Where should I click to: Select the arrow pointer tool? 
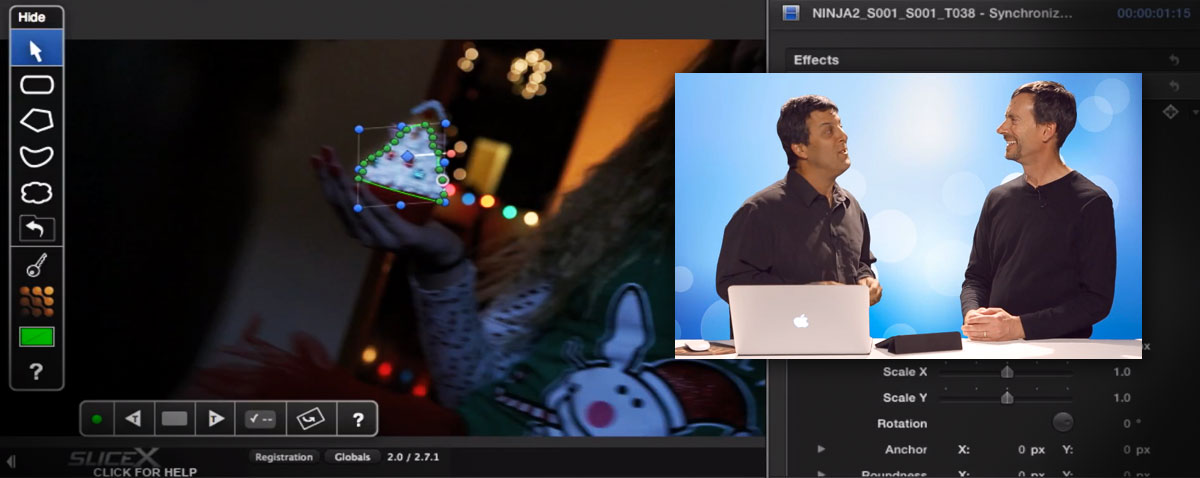(37, 50)
